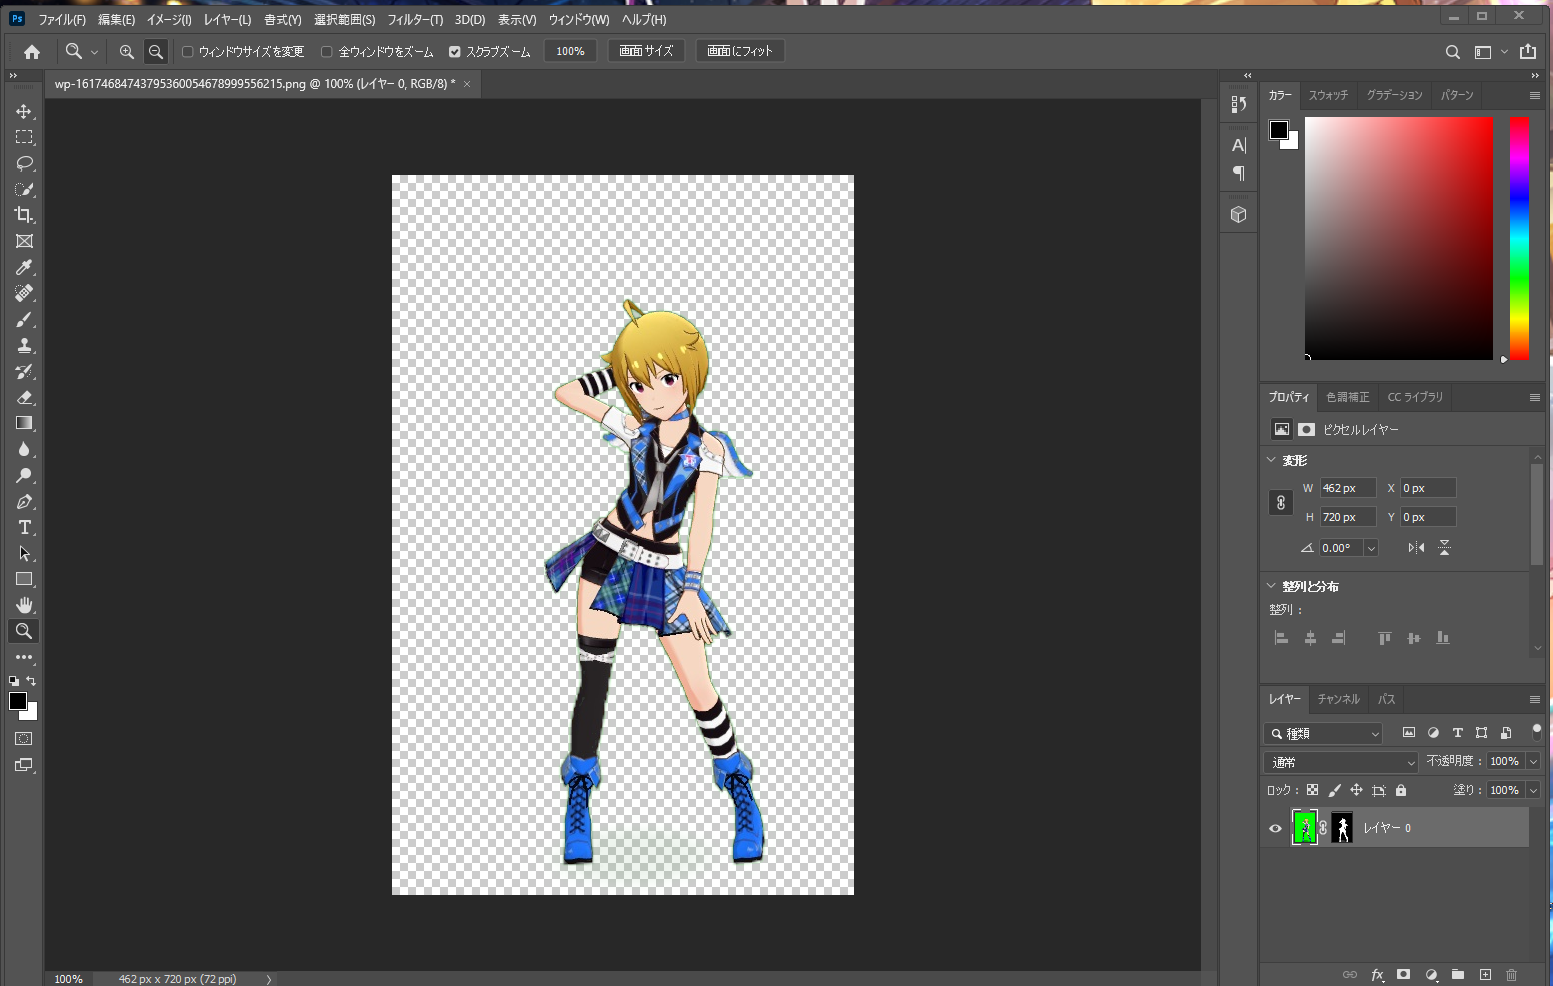This screenshot has height=986, width=1553.
Task: Click the Add Layer Style fx icon
Action: tap(1377, 974)
